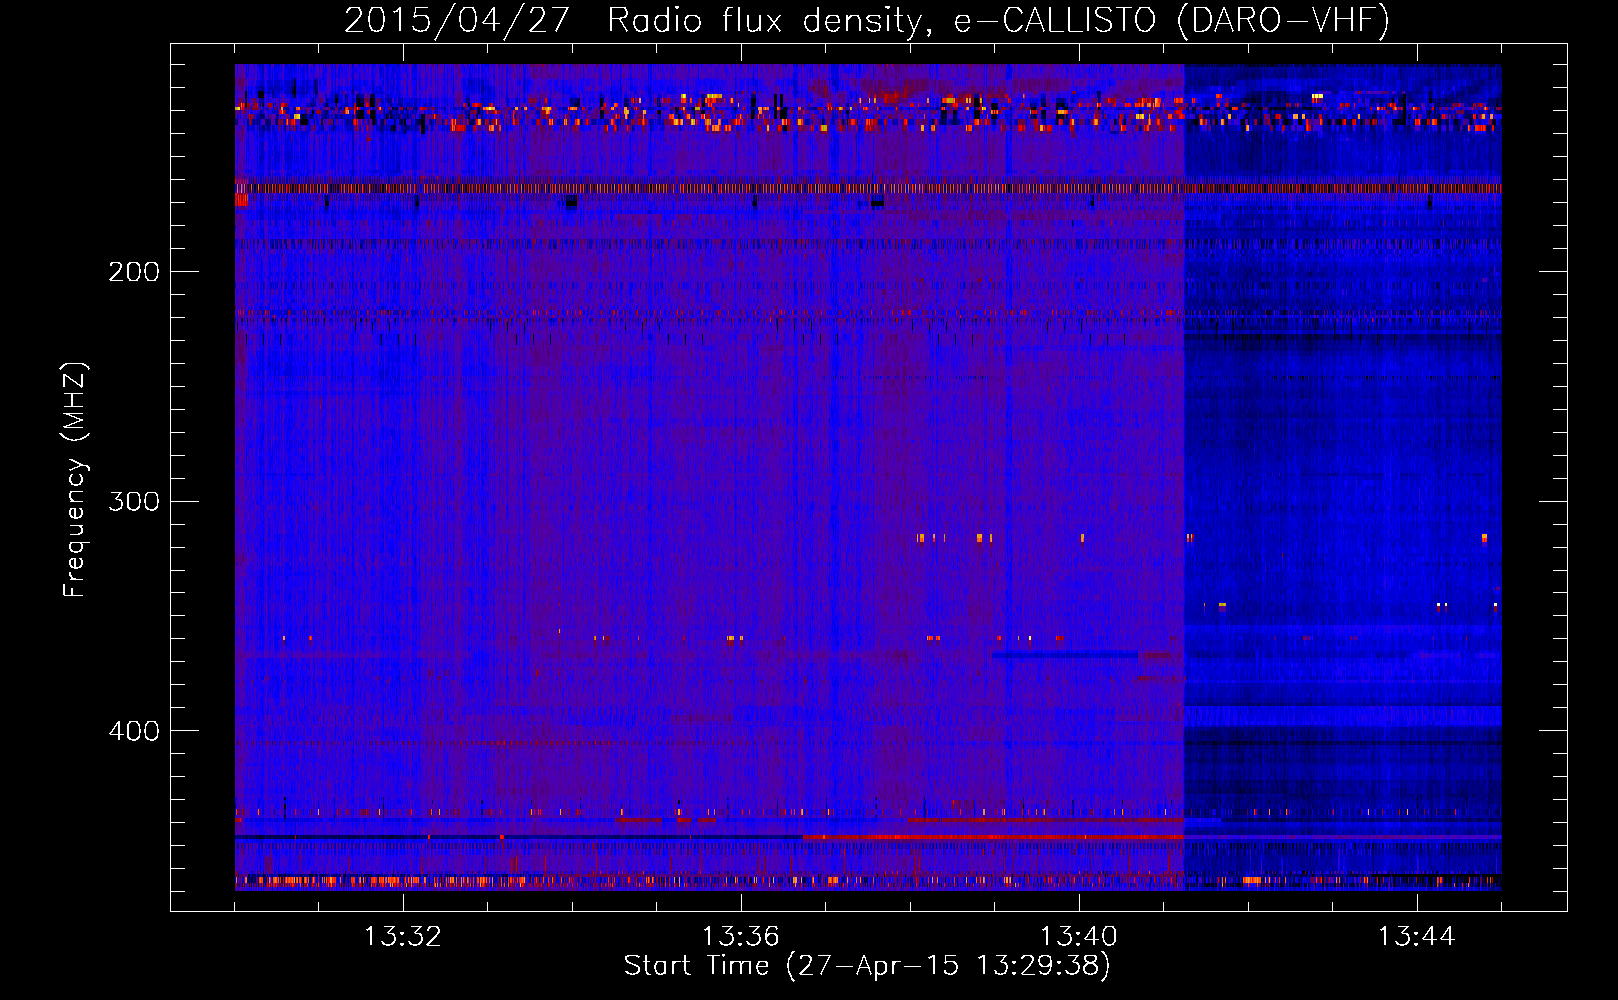The width and height of the screenshot is (1618, 1000).
Task: Click the 13:36 time tick label
Action: tap(740, 937)
